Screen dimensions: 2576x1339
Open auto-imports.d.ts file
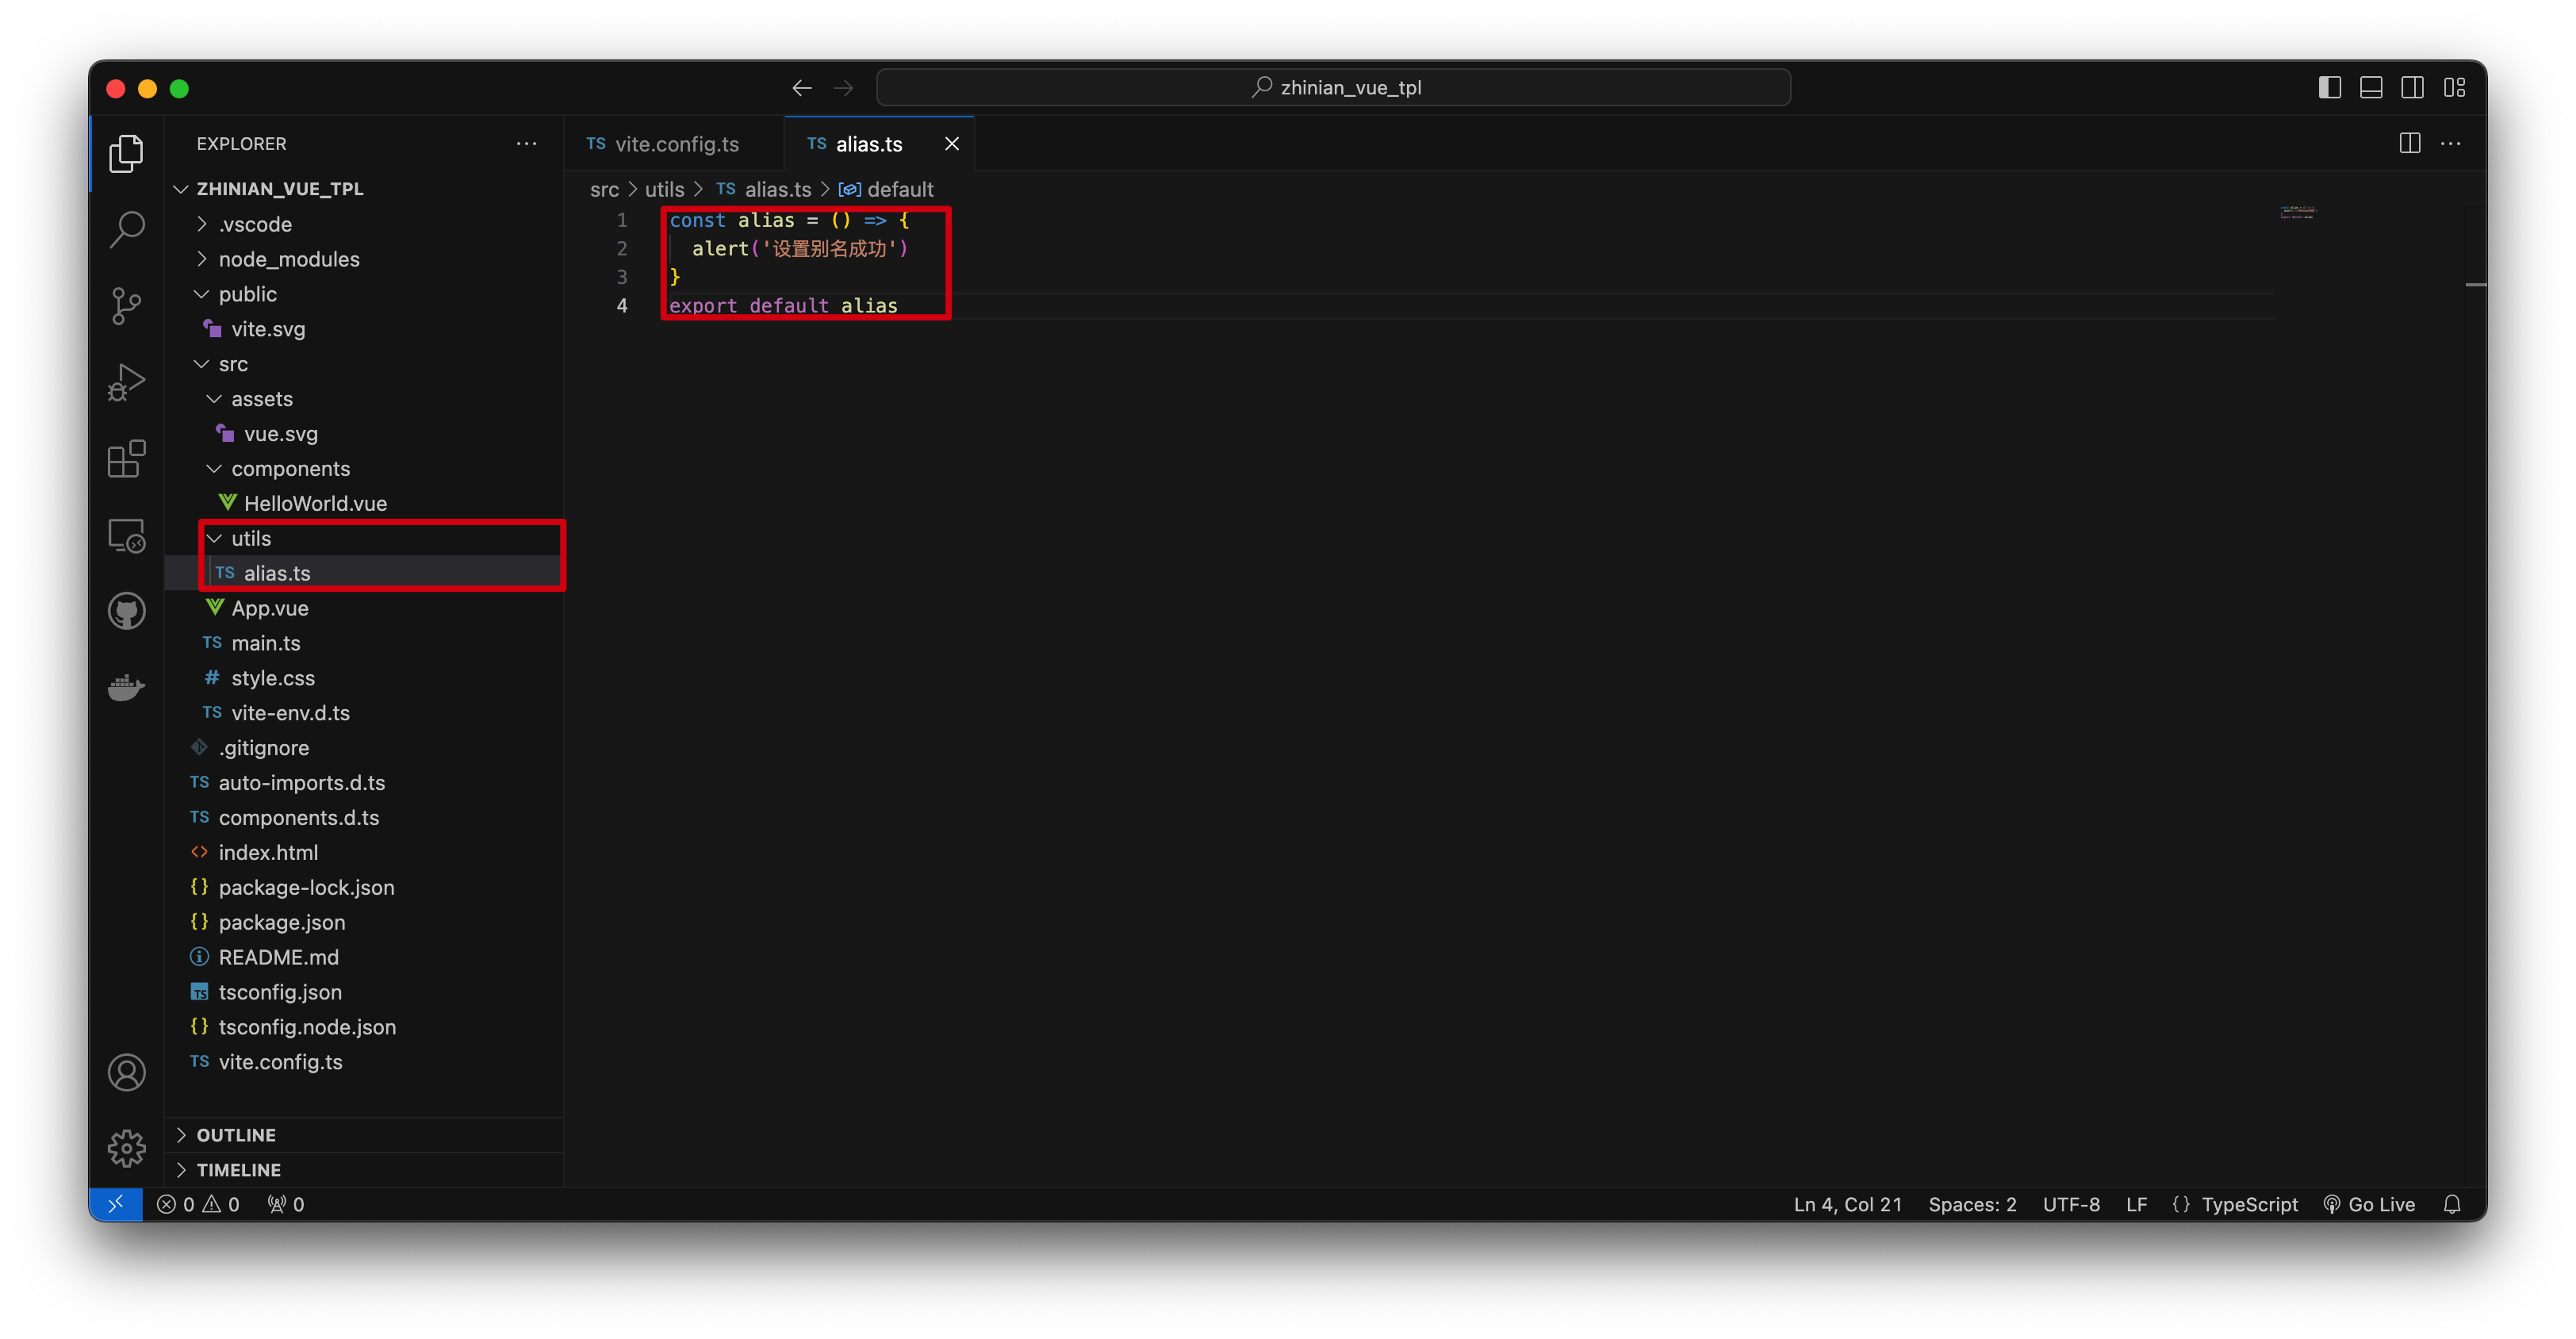364,783
